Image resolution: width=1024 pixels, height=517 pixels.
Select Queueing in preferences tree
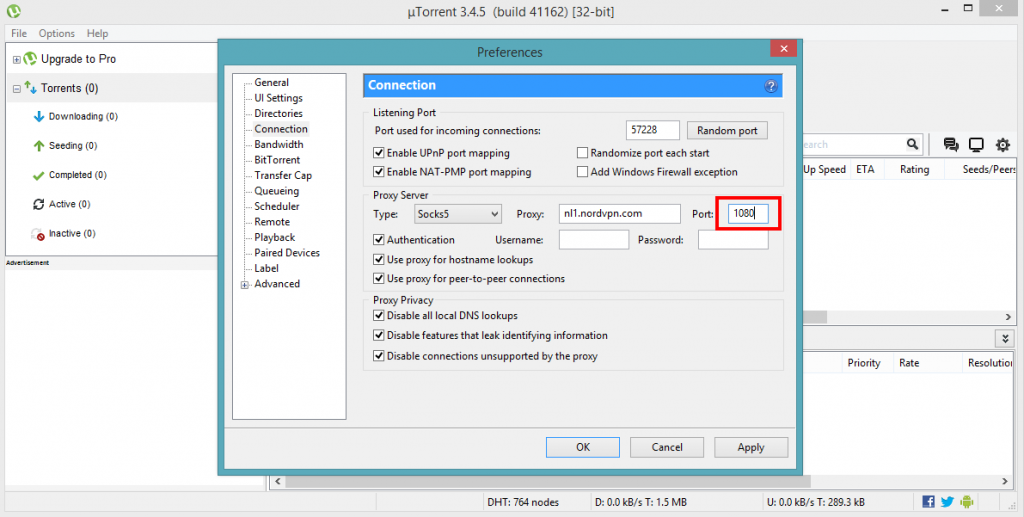(277, 191)
